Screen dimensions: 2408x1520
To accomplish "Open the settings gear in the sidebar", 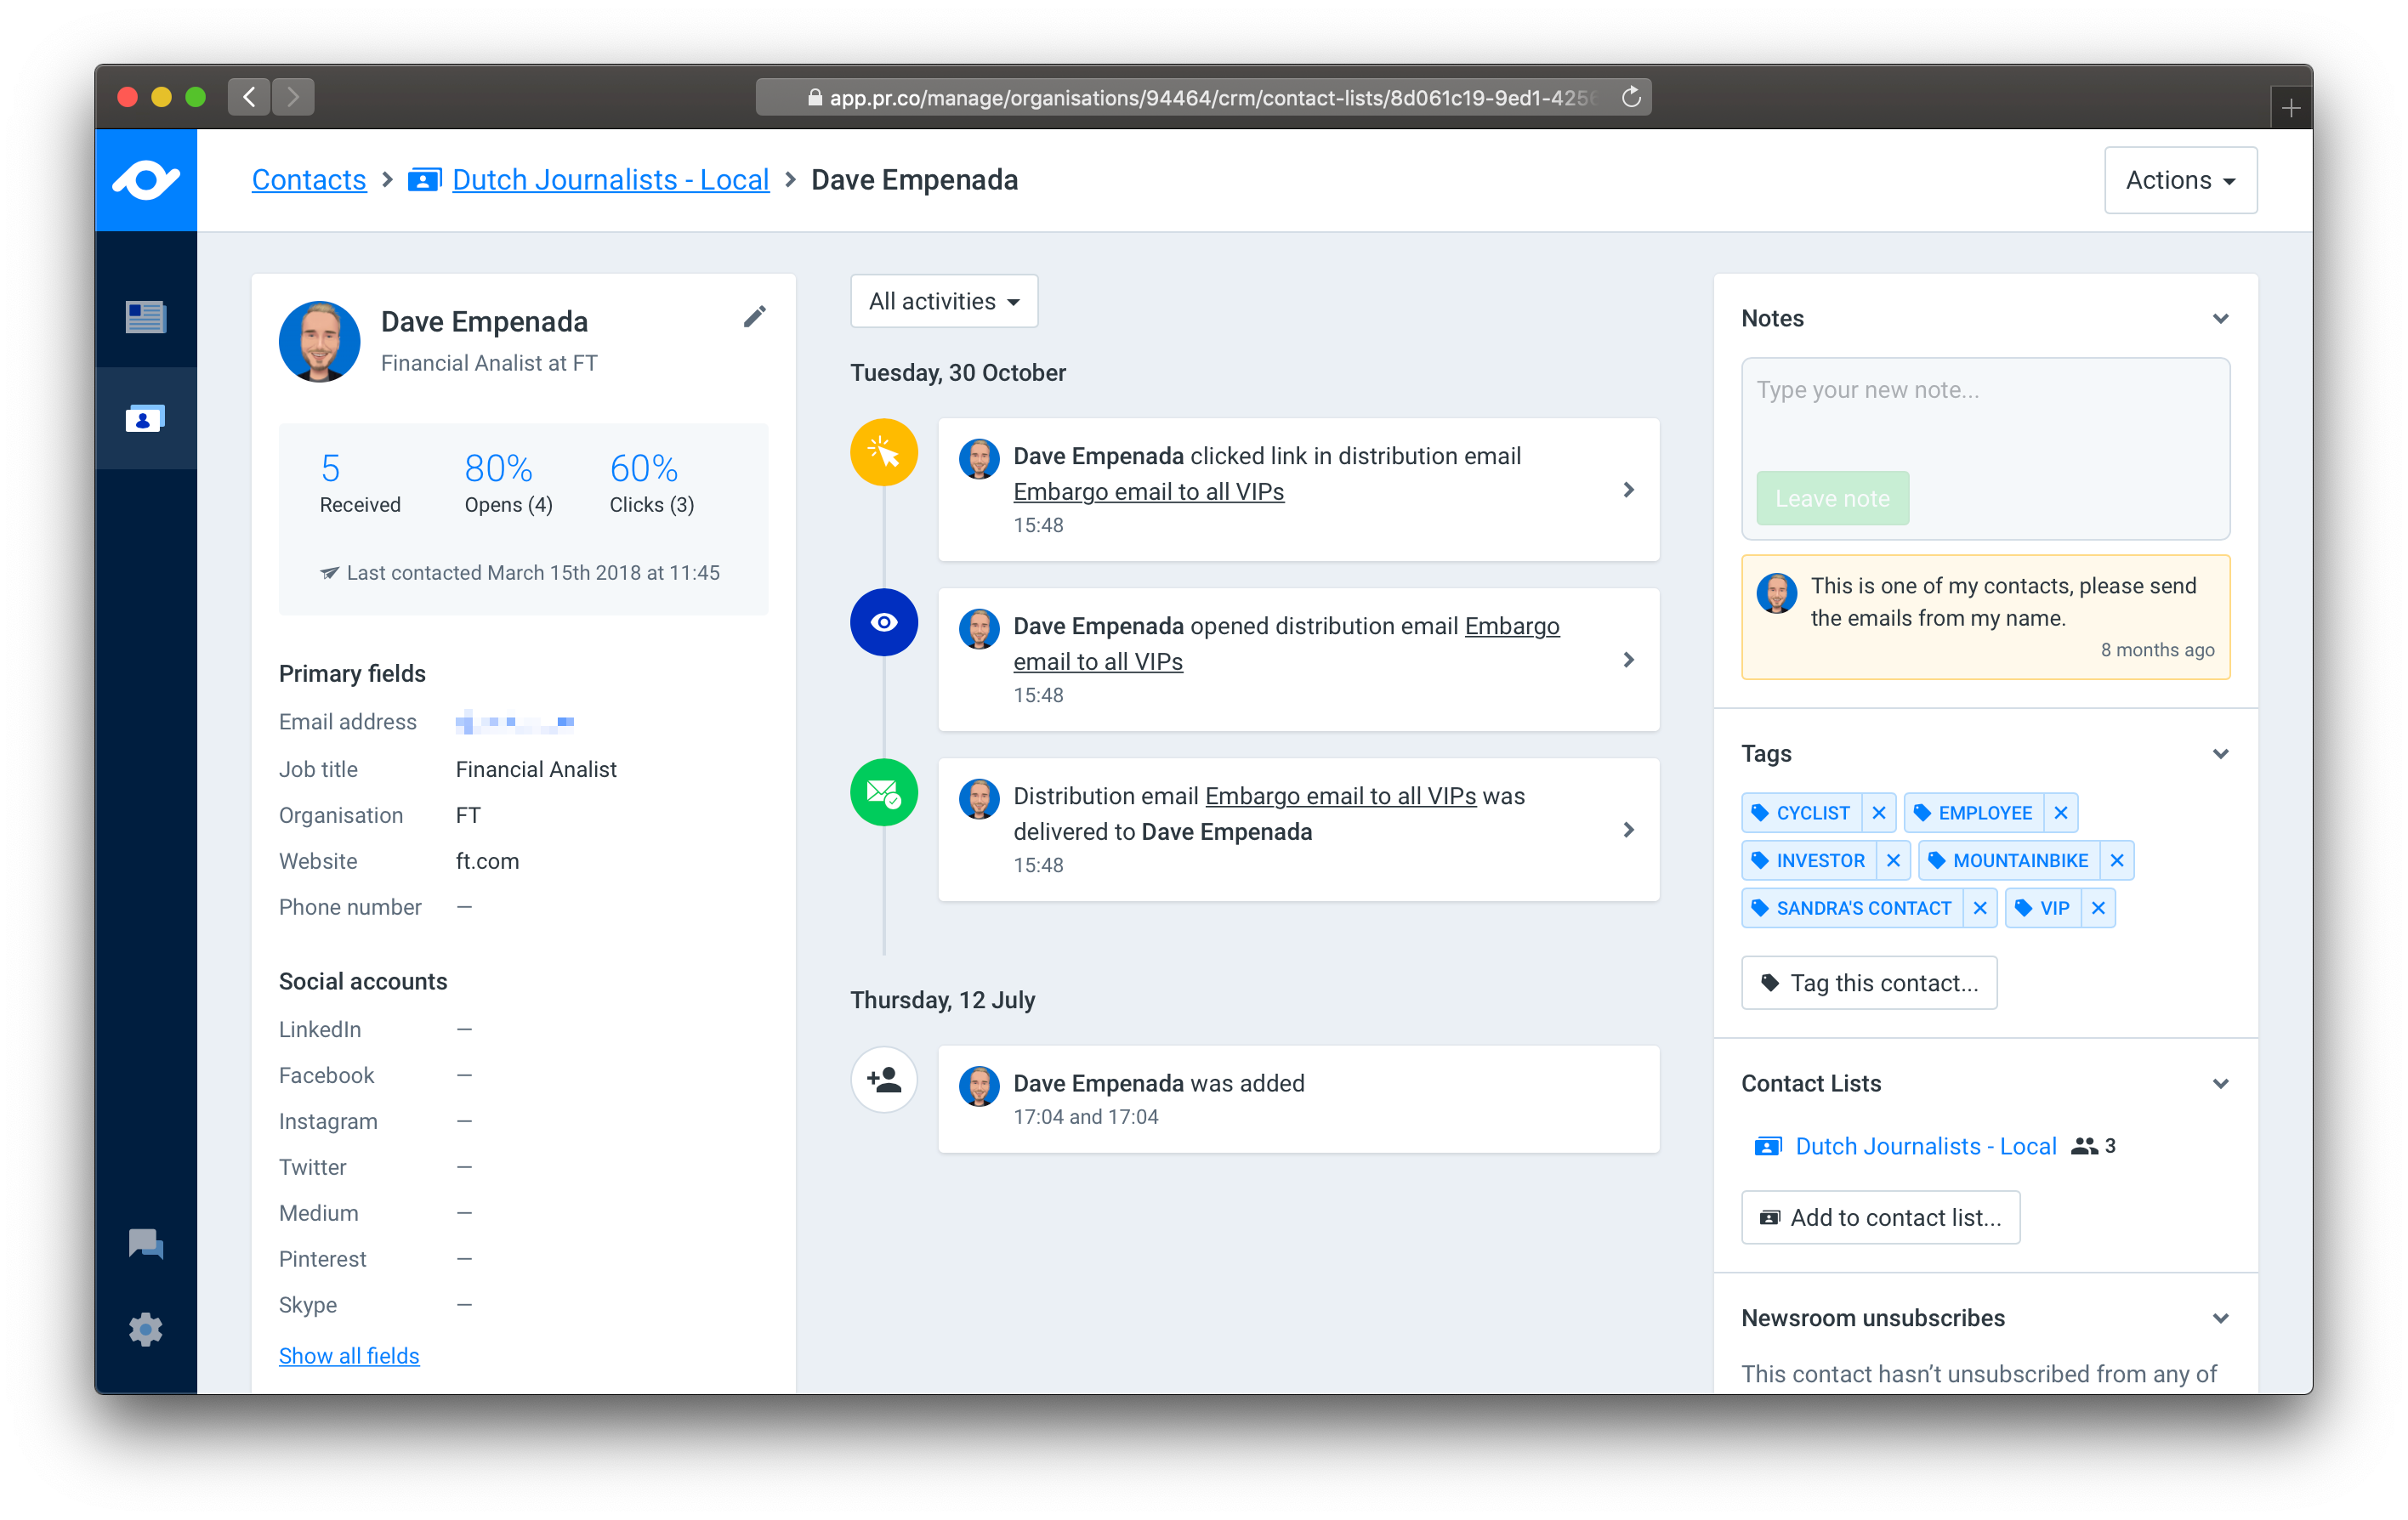I will [146, 1329].
